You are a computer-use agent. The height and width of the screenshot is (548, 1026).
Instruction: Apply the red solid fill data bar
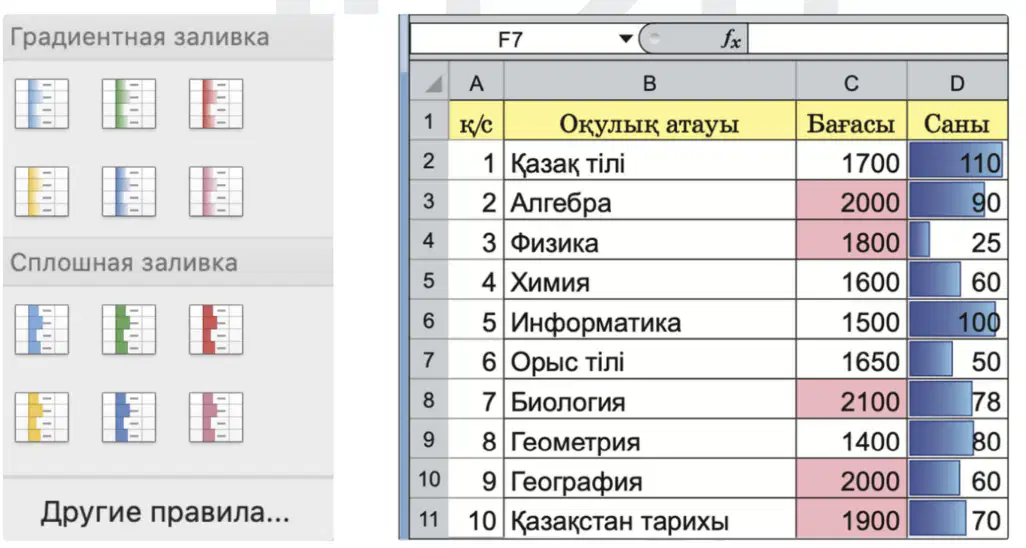tap(216, 329)
